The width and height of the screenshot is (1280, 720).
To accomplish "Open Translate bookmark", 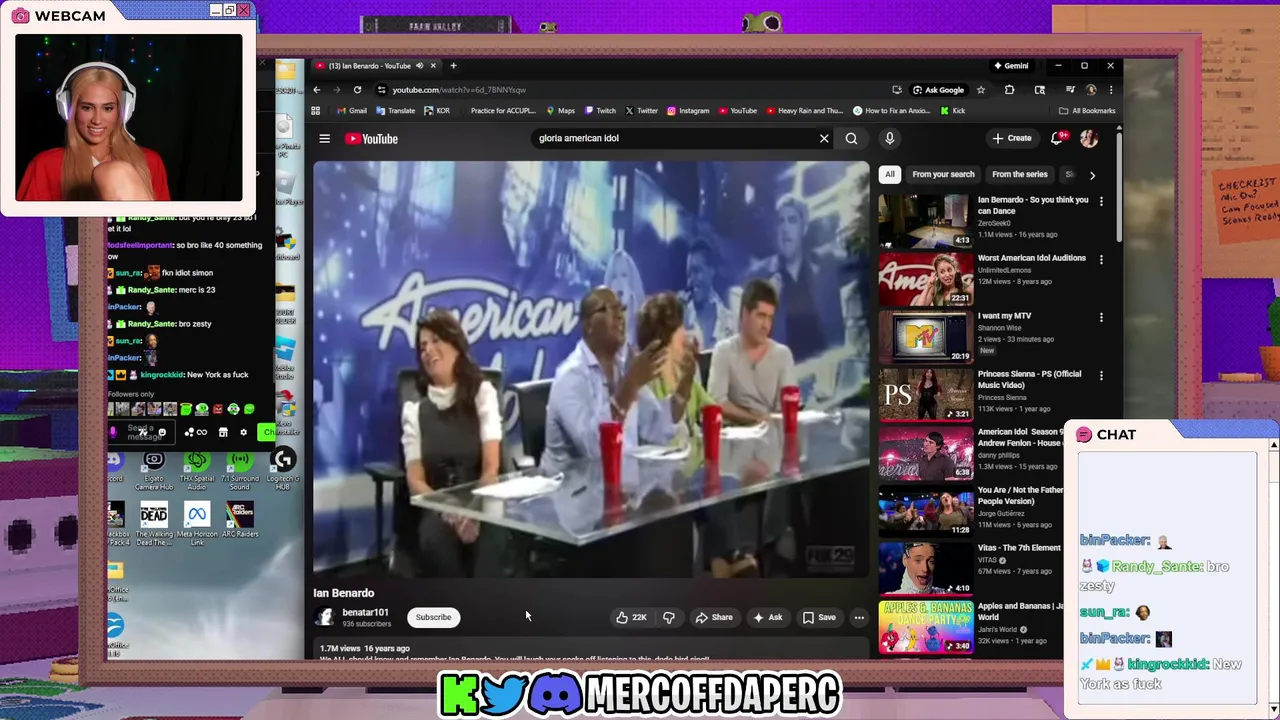I will 395,111.
